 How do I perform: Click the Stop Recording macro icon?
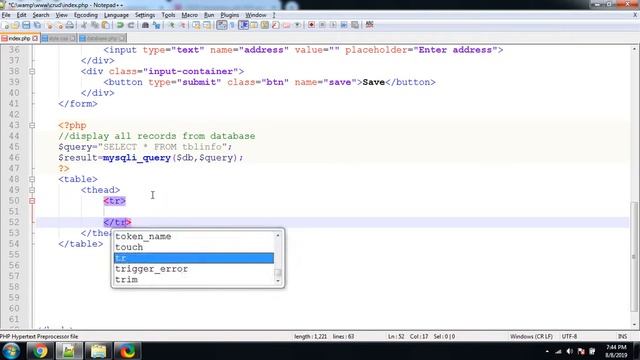(322, 25)
